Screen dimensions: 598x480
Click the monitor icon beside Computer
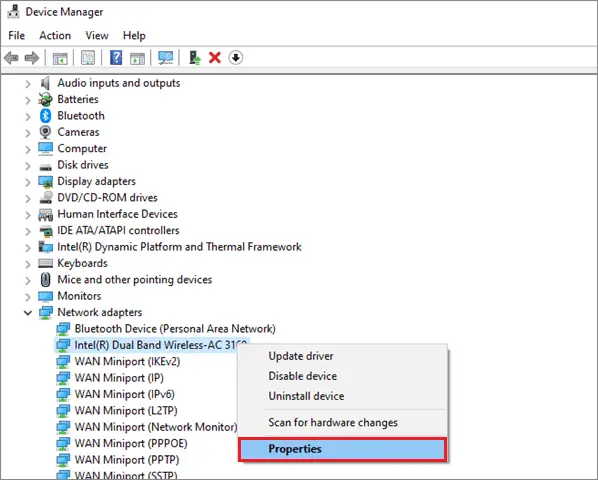45,148
